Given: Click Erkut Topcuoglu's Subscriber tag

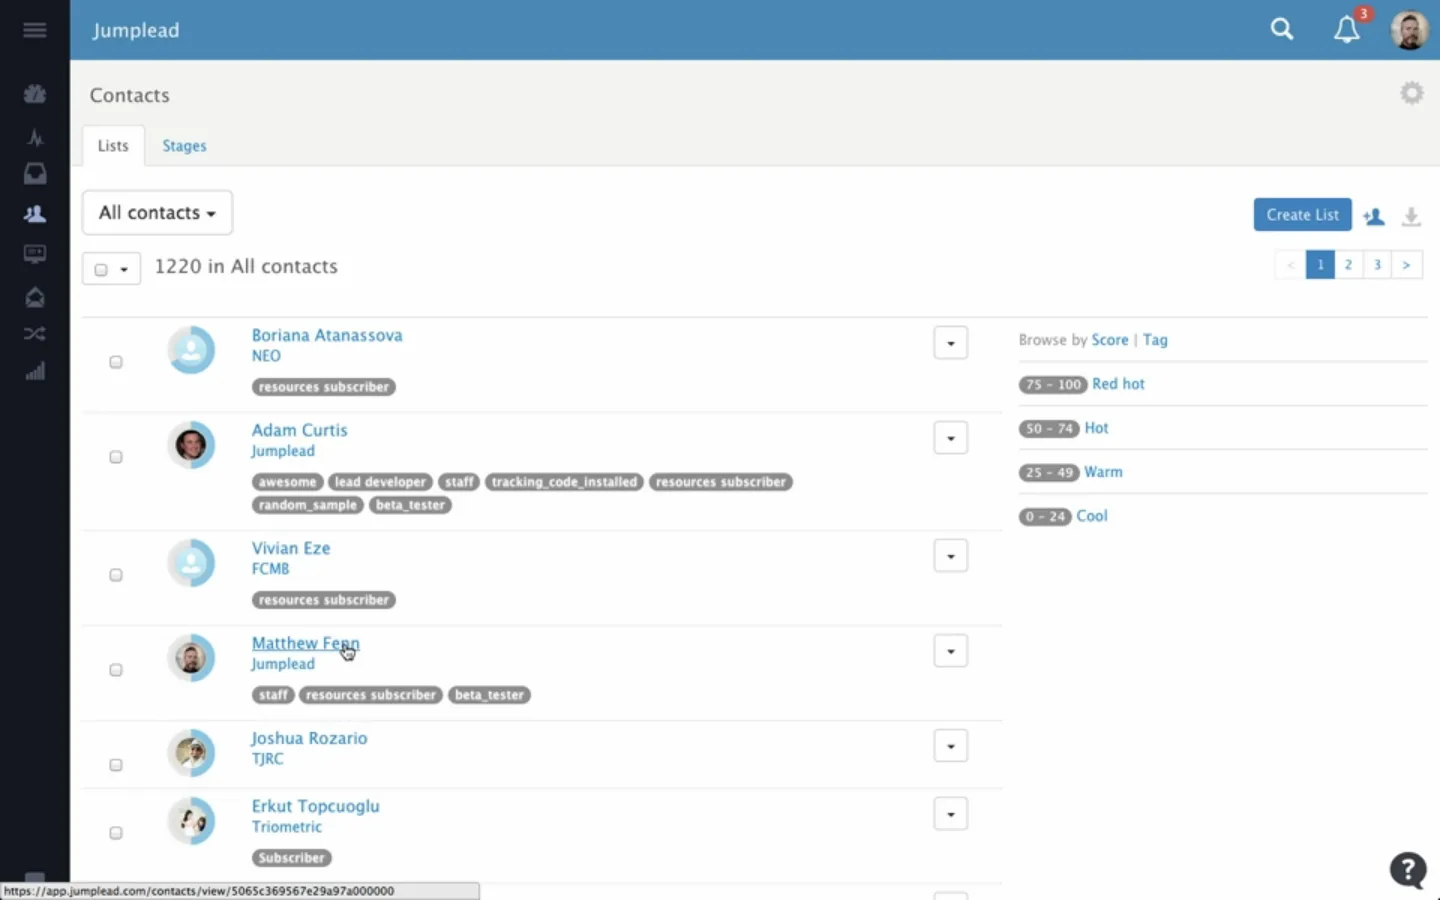Looking at the screenshot, I should coord(291,858).
